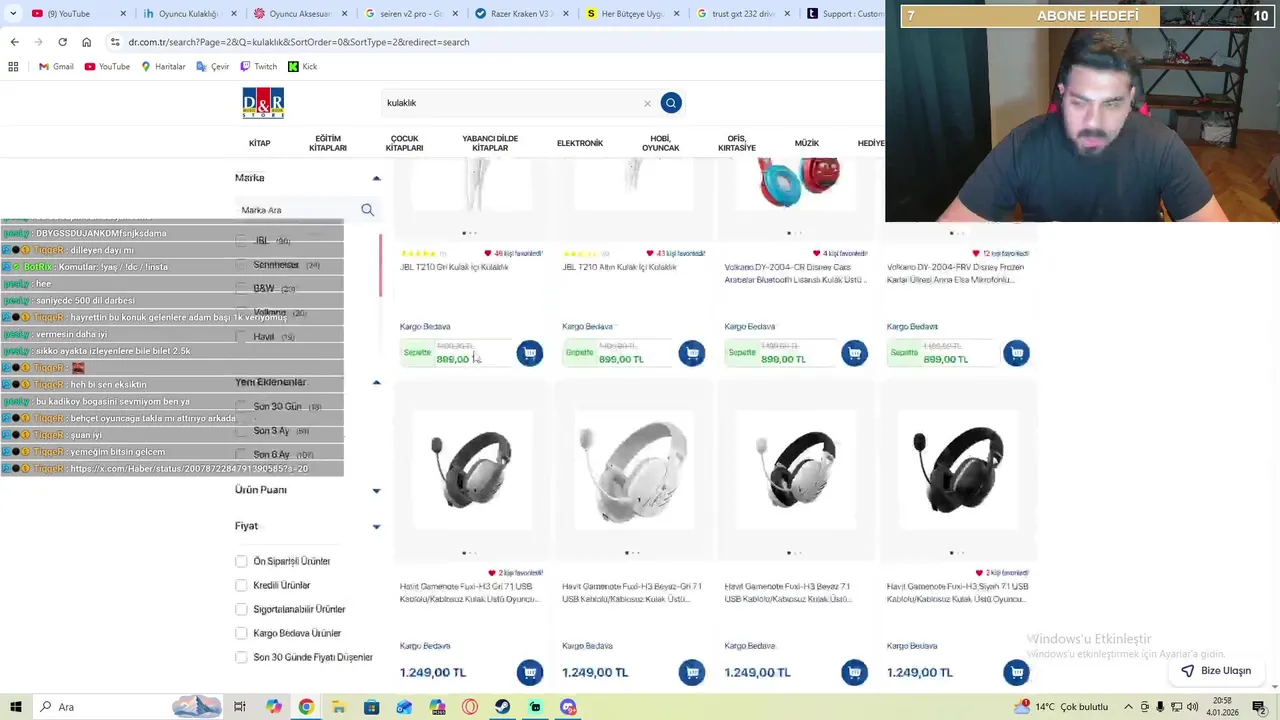This screenshot has height=720, width=1280.
Task: Open Haritalar bookmark
Action: pos(163,66)
